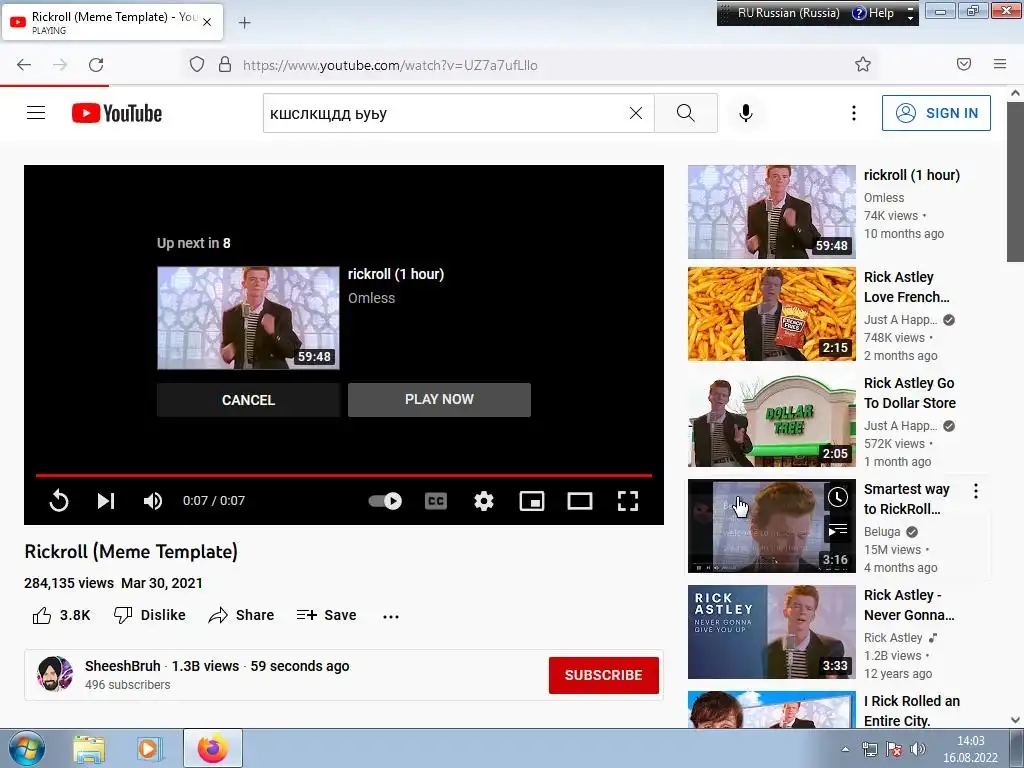Close the Rickroll tab

click(207, 22)
